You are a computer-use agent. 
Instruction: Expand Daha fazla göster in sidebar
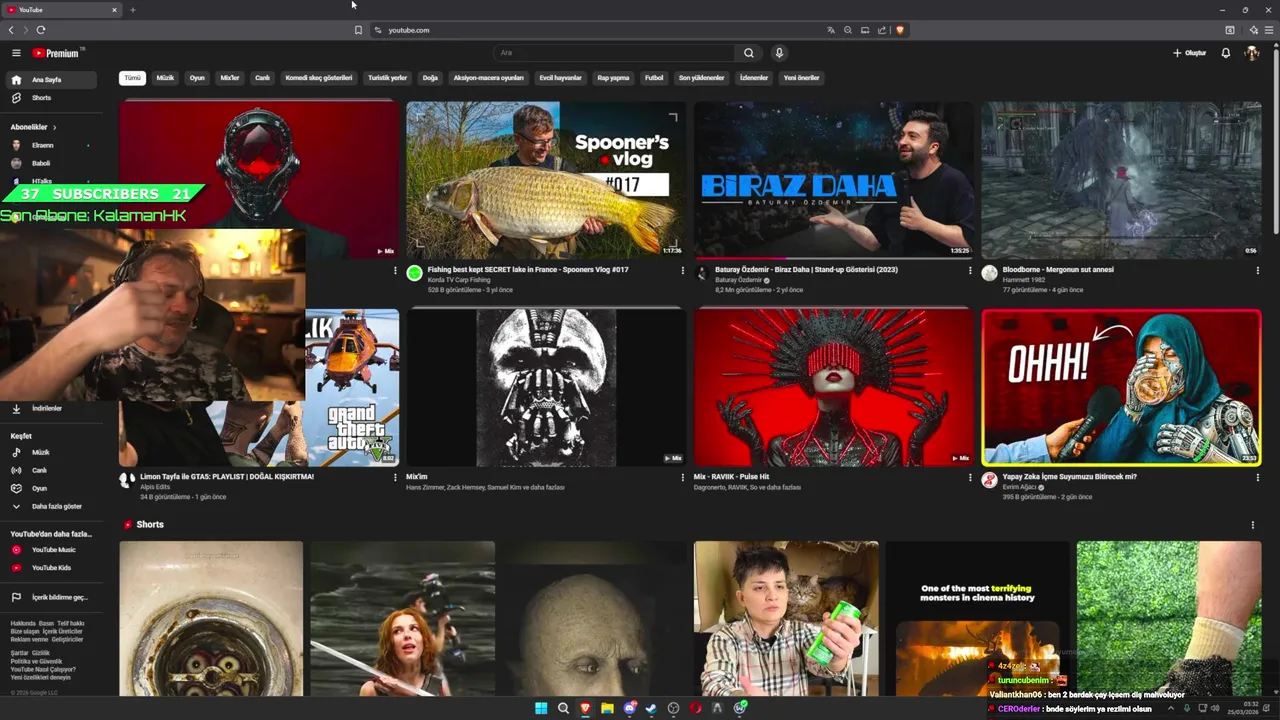coord(53,506)
